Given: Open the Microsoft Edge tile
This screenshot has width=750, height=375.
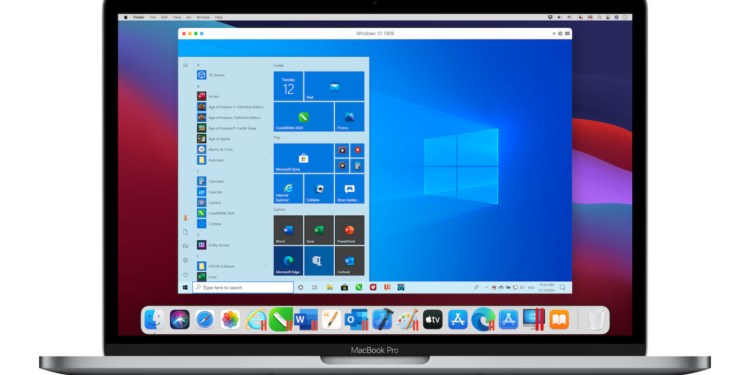Looking at the screenshot, I should [x=288, y=261].
